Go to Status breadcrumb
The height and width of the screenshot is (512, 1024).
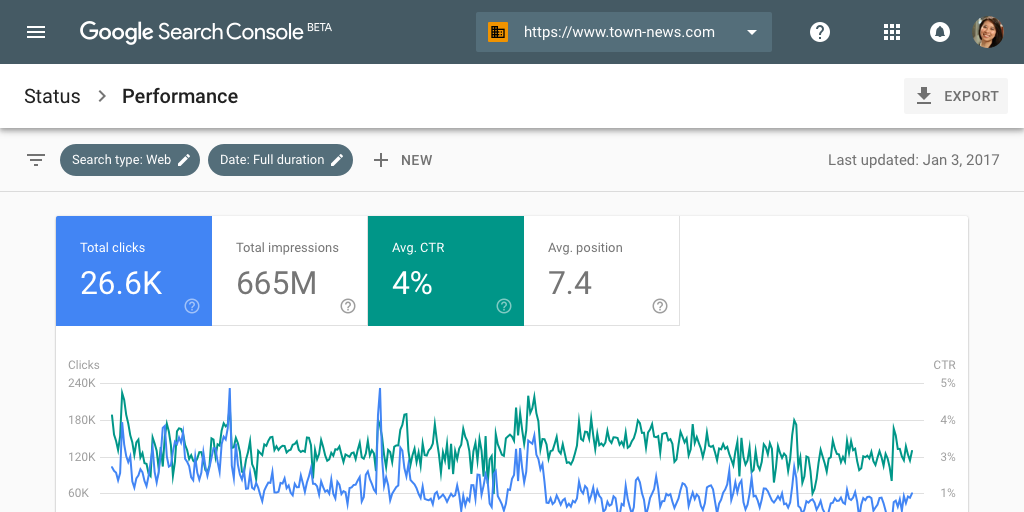pyautogui.click(x=52, y=96)
